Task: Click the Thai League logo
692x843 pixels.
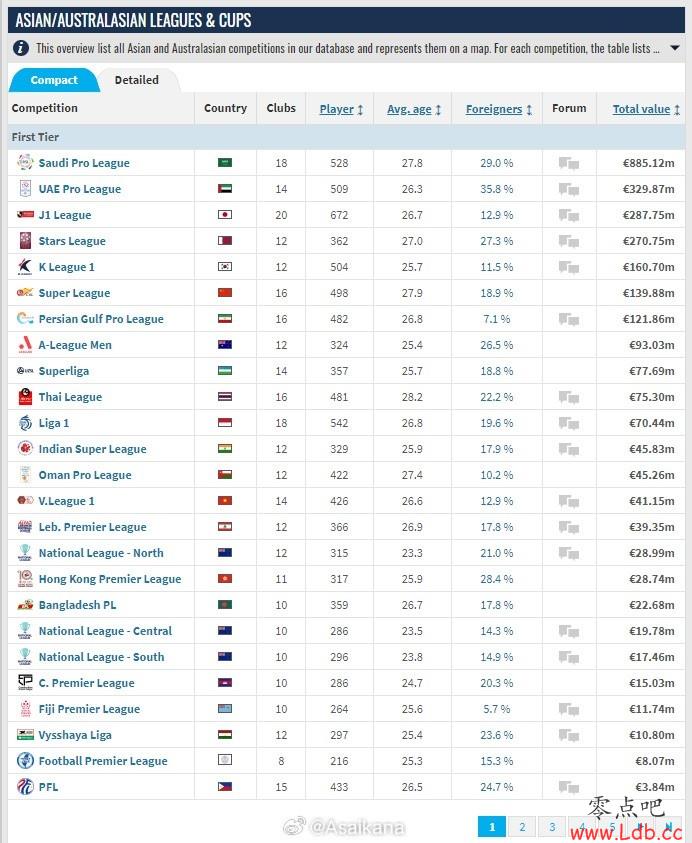Action: [x=25, y=397]
